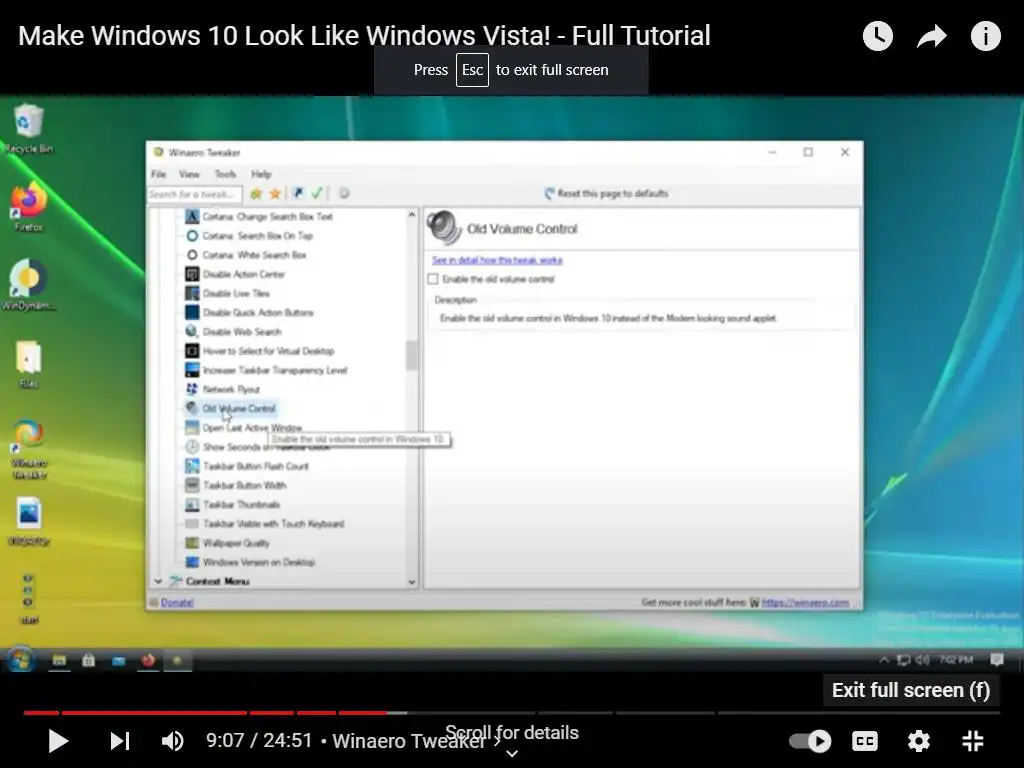Image resolution: width=1024 pixels, height=768 pixels.
Task: Click Reset this page to defaults
Action: point(606,193)
